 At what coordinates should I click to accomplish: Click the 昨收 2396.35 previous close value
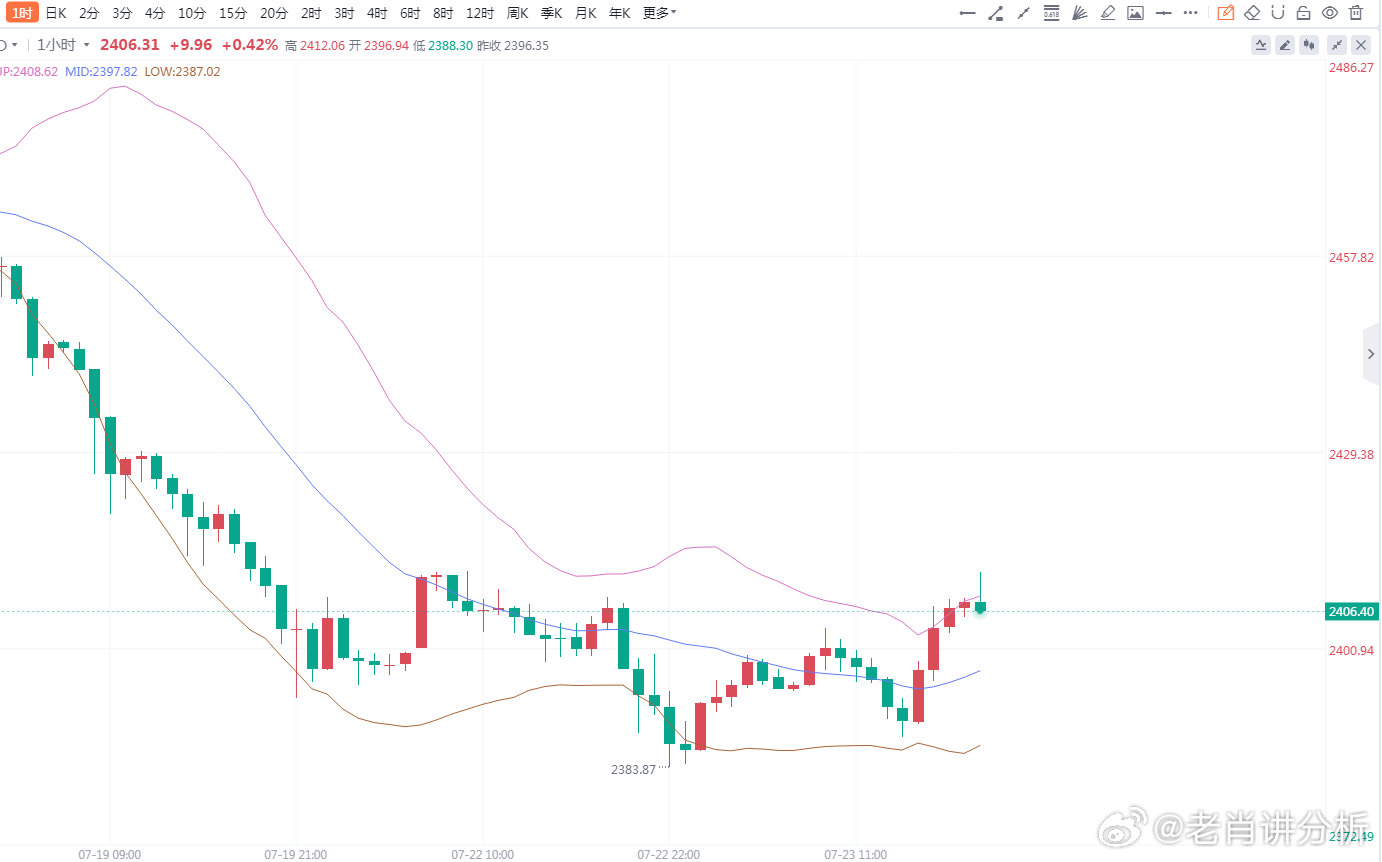pyautogui.click(x=513, y=45)
